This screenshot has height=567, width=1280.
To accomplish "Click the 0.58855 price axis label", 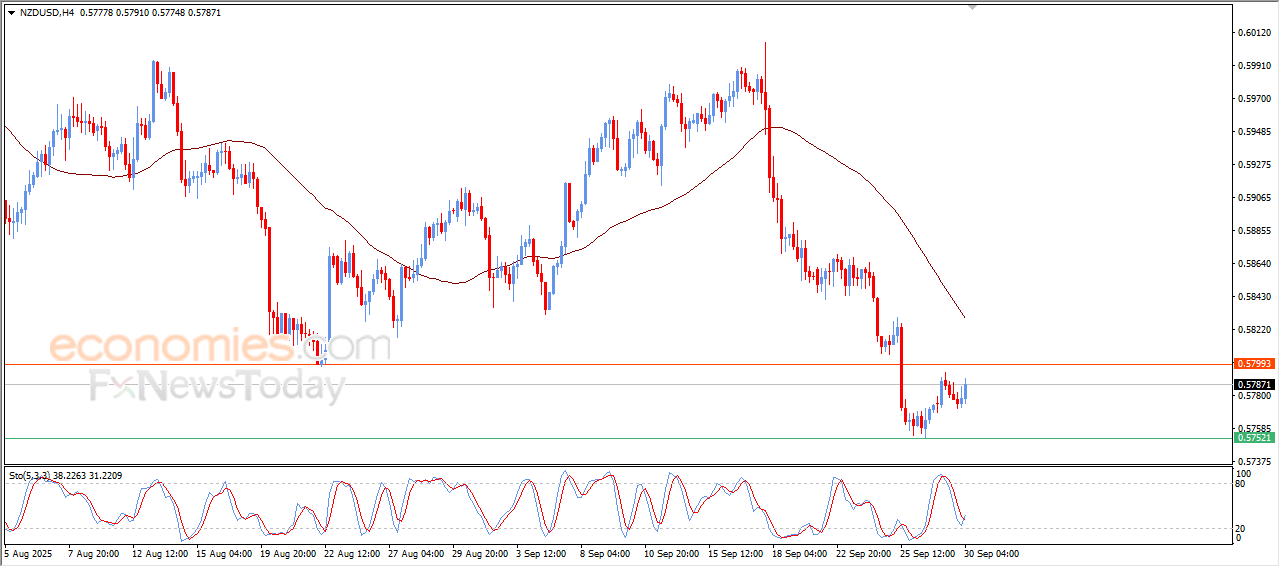I will [x=1254, y=231].
